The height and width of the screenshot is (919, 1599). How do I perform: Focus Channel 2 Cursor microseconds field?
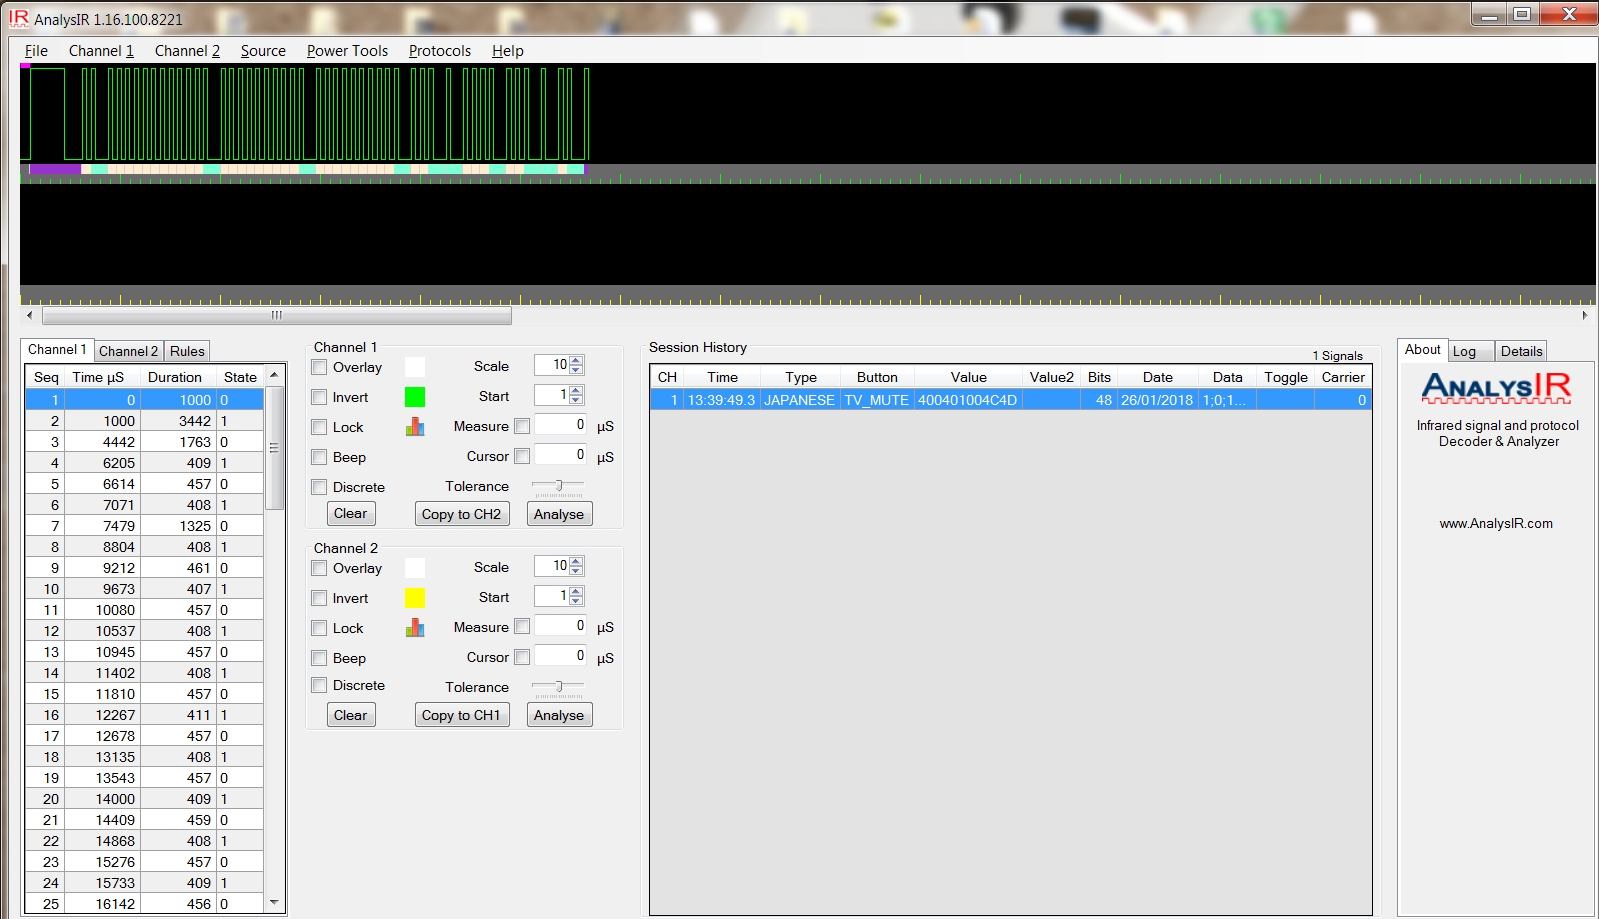tap(560, 656)
